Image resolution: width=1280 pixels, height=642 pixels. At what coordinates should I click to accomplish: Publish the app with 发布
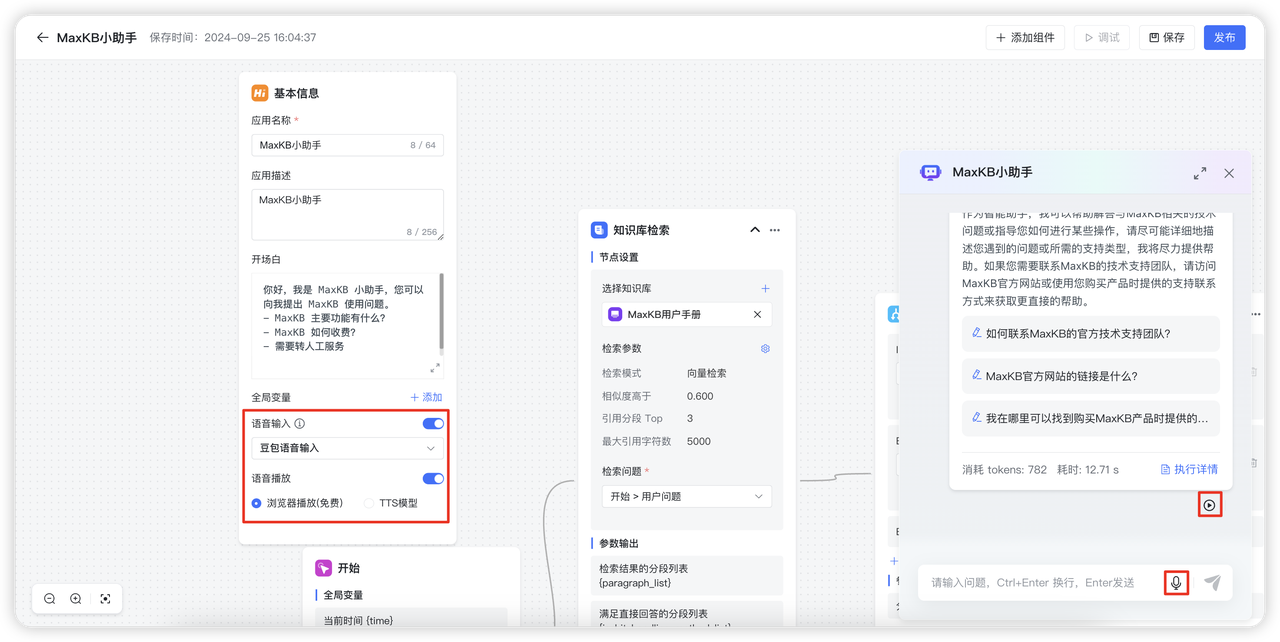tap(1224, 37)
